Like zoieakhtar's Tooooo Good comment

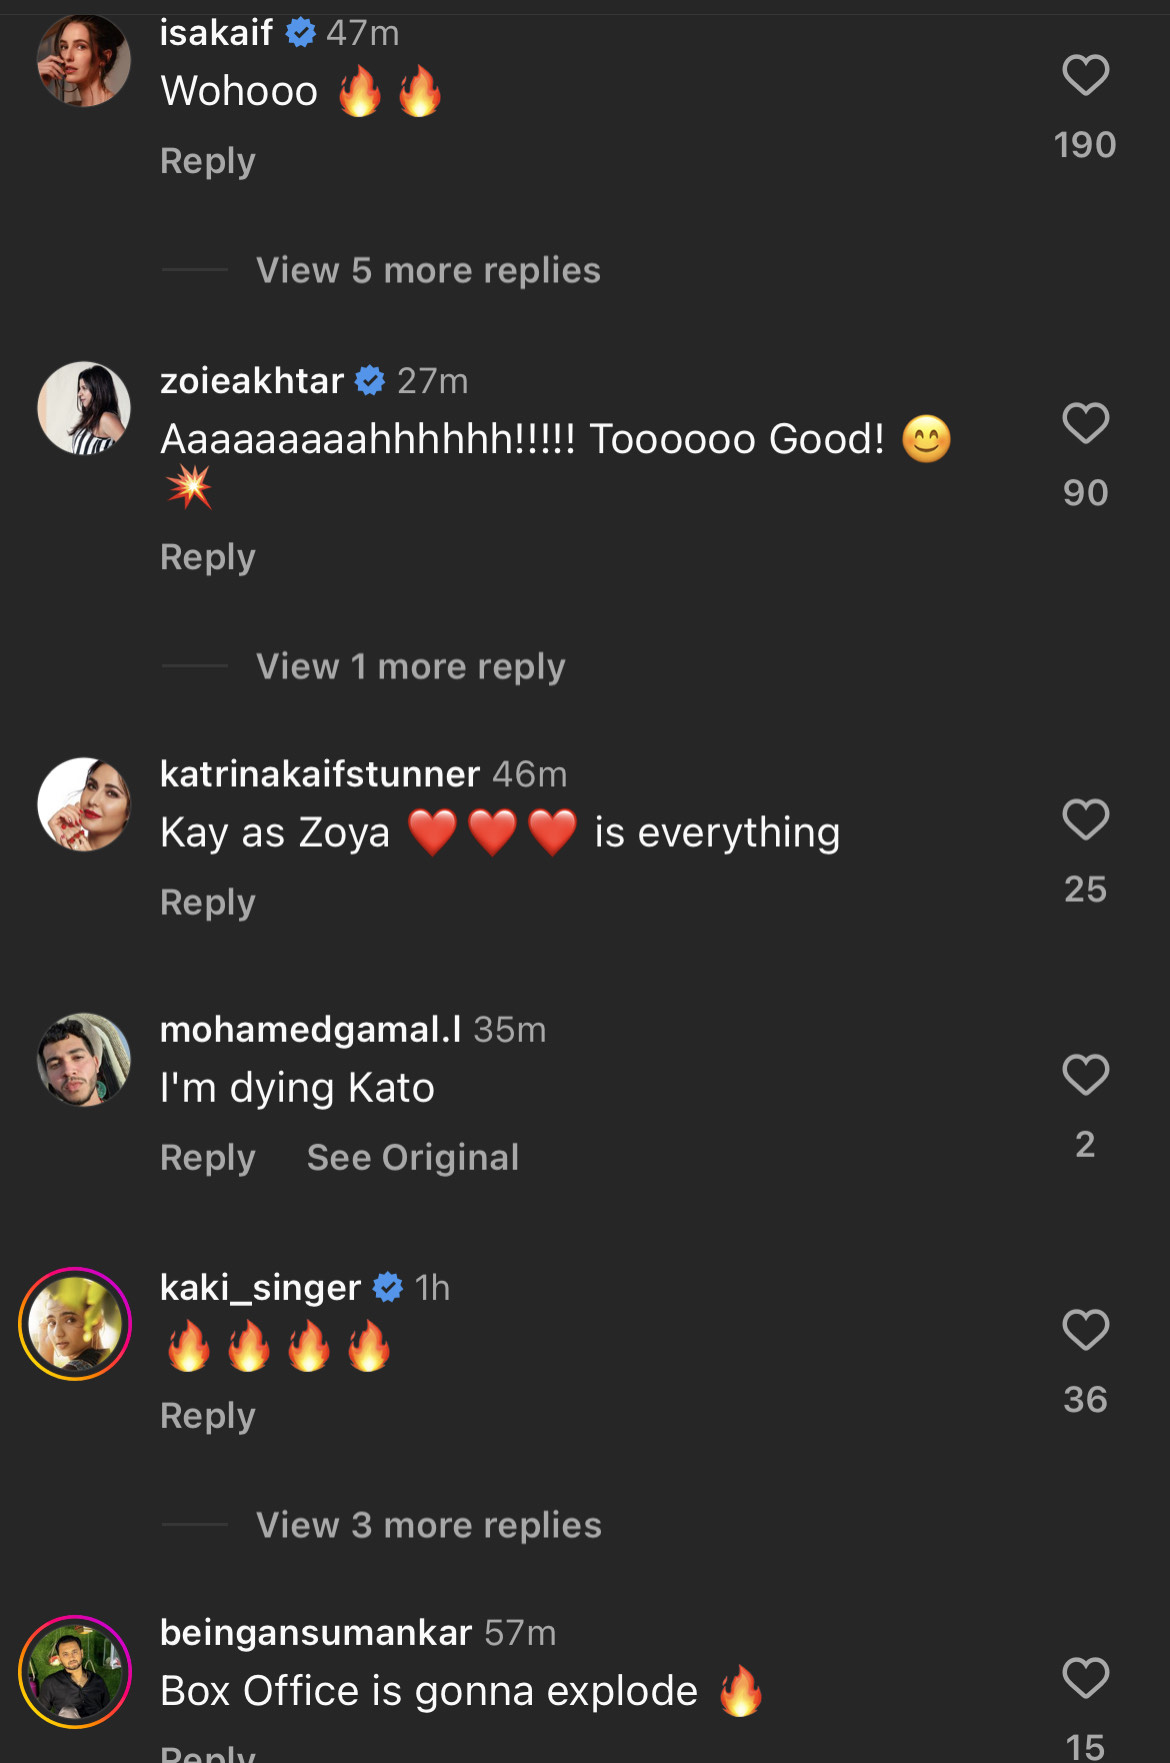click(x=1085, y=424)
